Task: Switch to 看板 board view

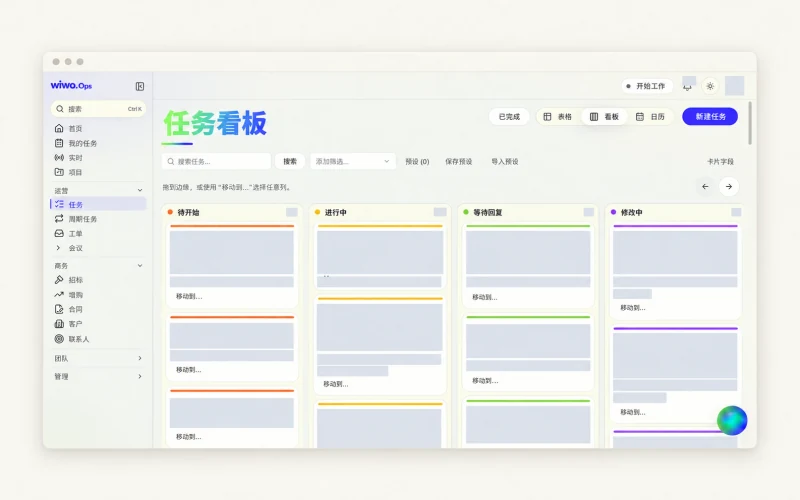Action: [x=604, y=117]
